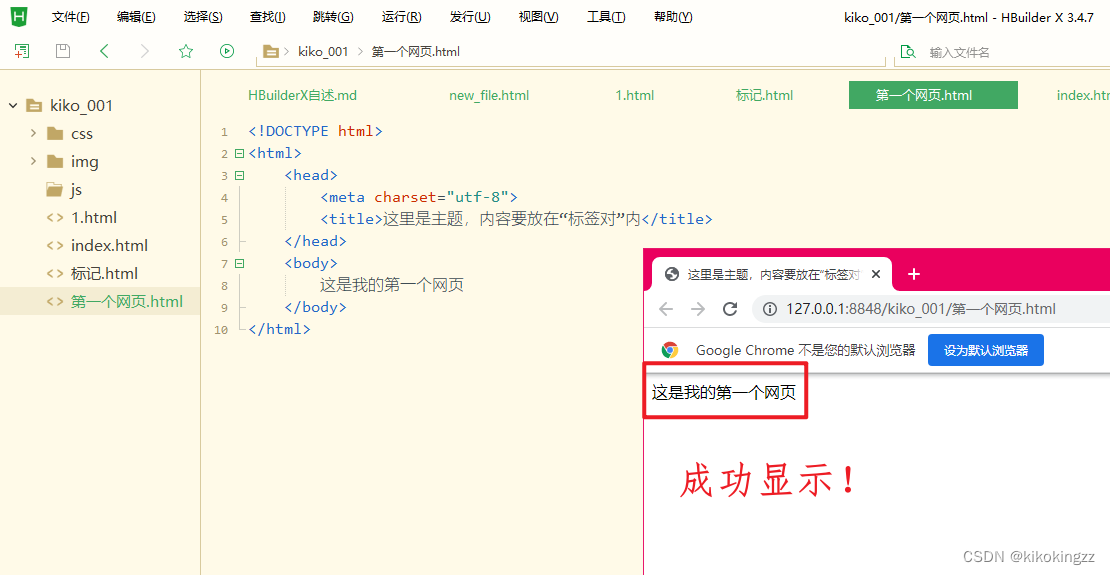The image size is (1110, 575).
Task: Click the Chrome forward arrow
Action: click(698, 309)
